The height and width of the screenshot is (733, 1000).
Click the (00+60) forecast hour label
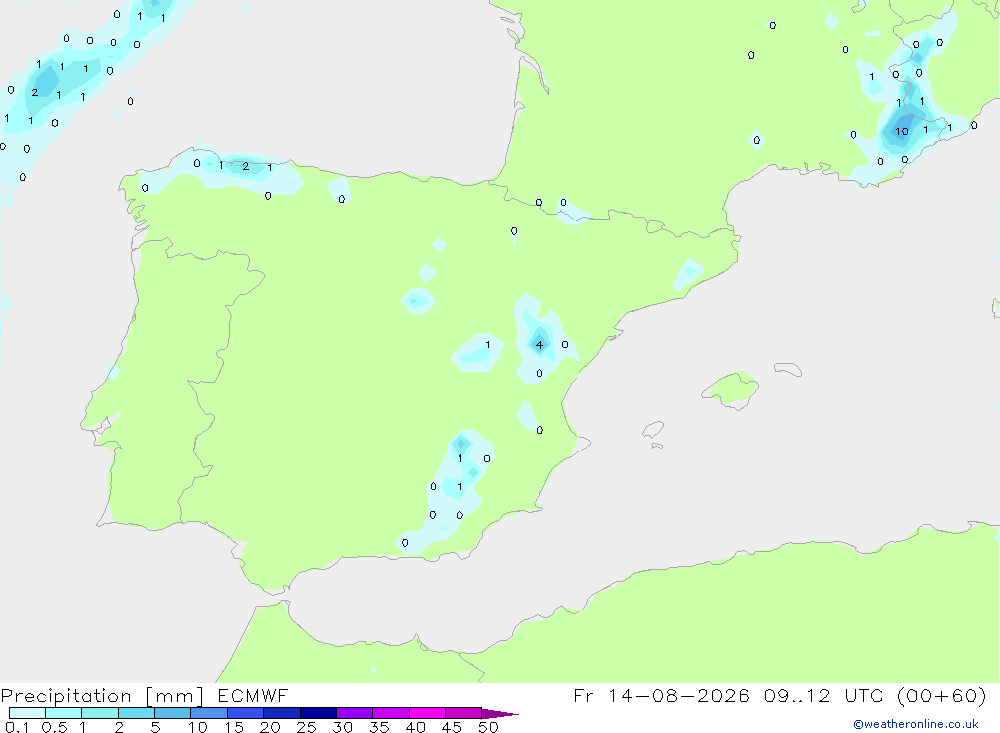pos(941,695)
